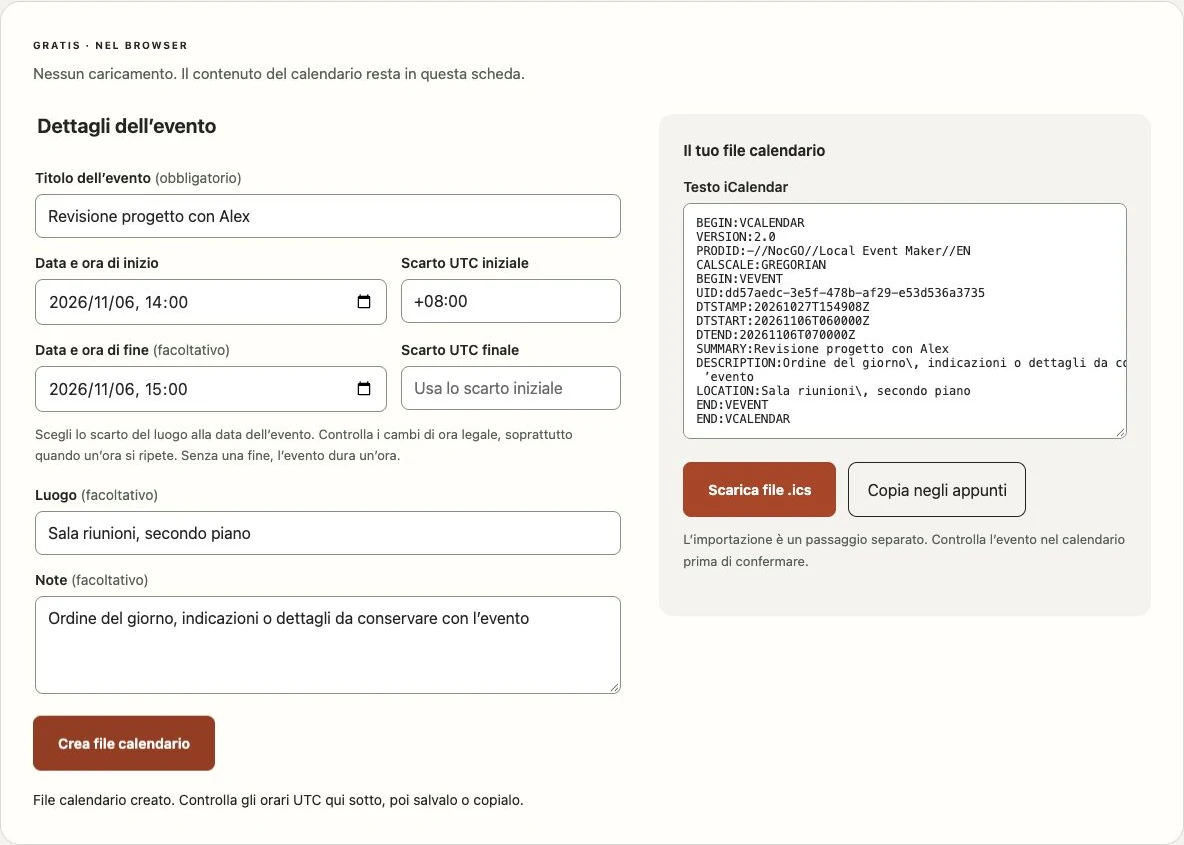The image size is (1184, 845).
Task: Click the BEGIN:VCALENDAR line
Action: (750, 223)
